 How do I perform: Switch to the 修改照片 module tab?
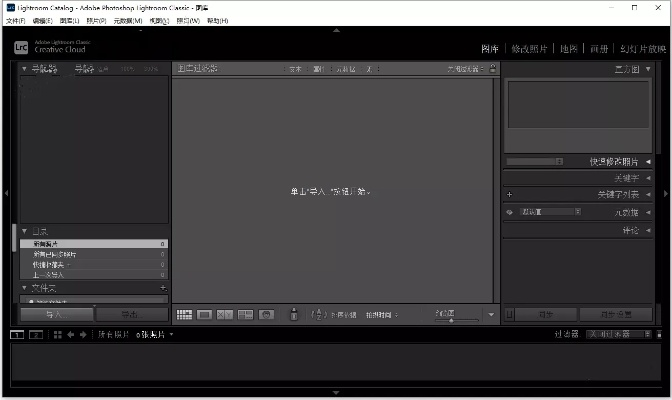[x=530, y=48]
